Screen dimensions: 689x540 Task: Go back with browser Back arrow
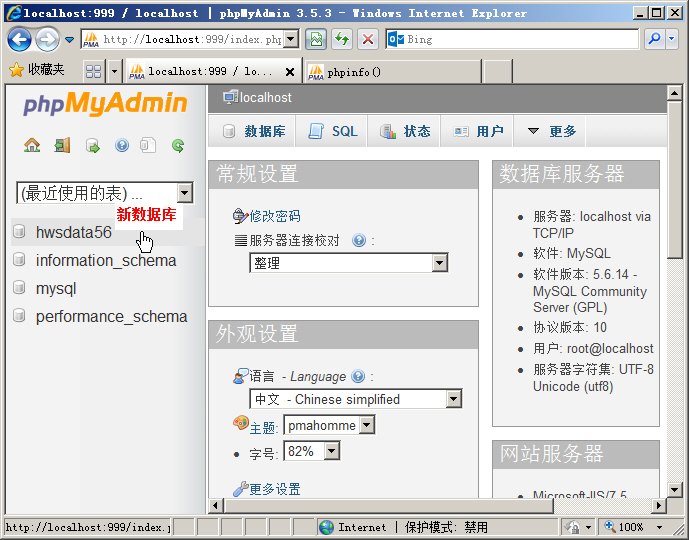pos(19,40)
